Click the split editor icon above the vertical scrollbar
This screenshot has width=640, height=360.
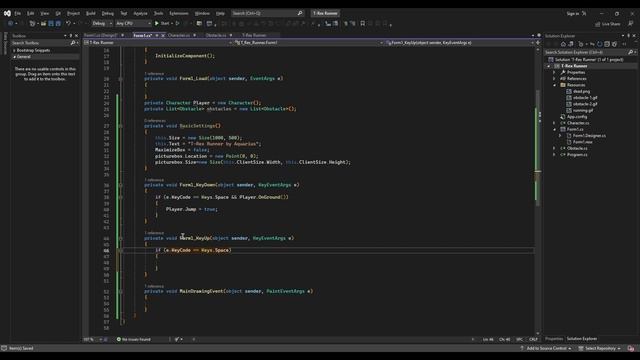coord(538,42)
